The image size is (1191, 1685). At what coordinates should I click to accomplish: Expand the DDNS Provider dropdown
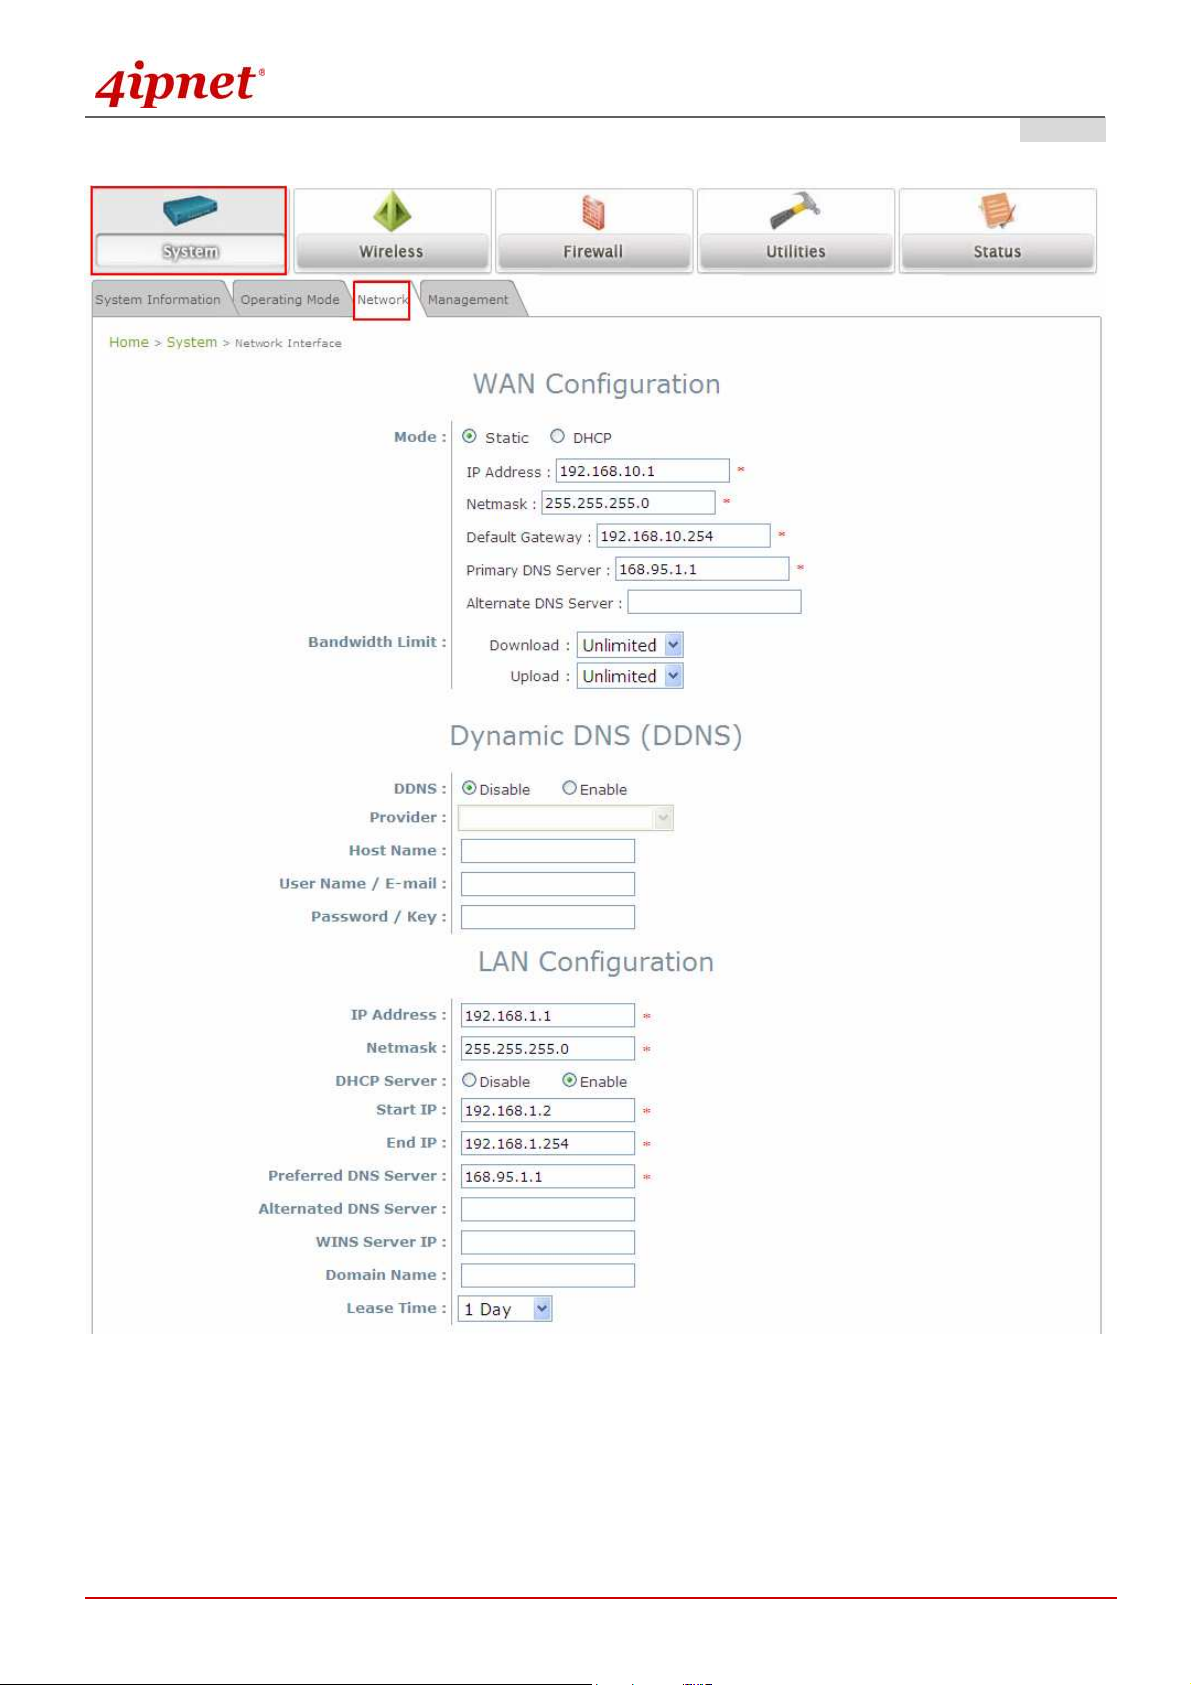pyautogui.click(x=566, y=818)
